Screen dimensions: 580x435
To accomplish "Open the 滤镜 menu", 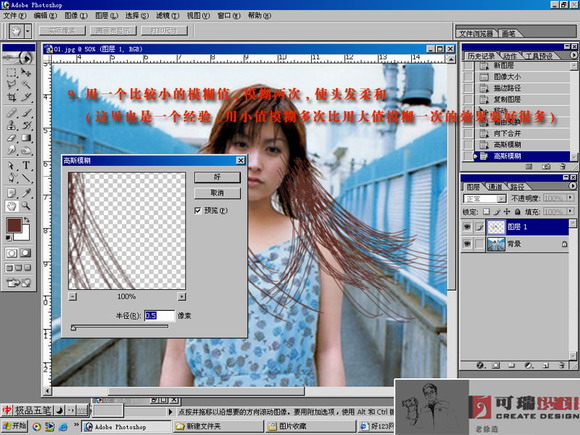I will tap(167, 16).
